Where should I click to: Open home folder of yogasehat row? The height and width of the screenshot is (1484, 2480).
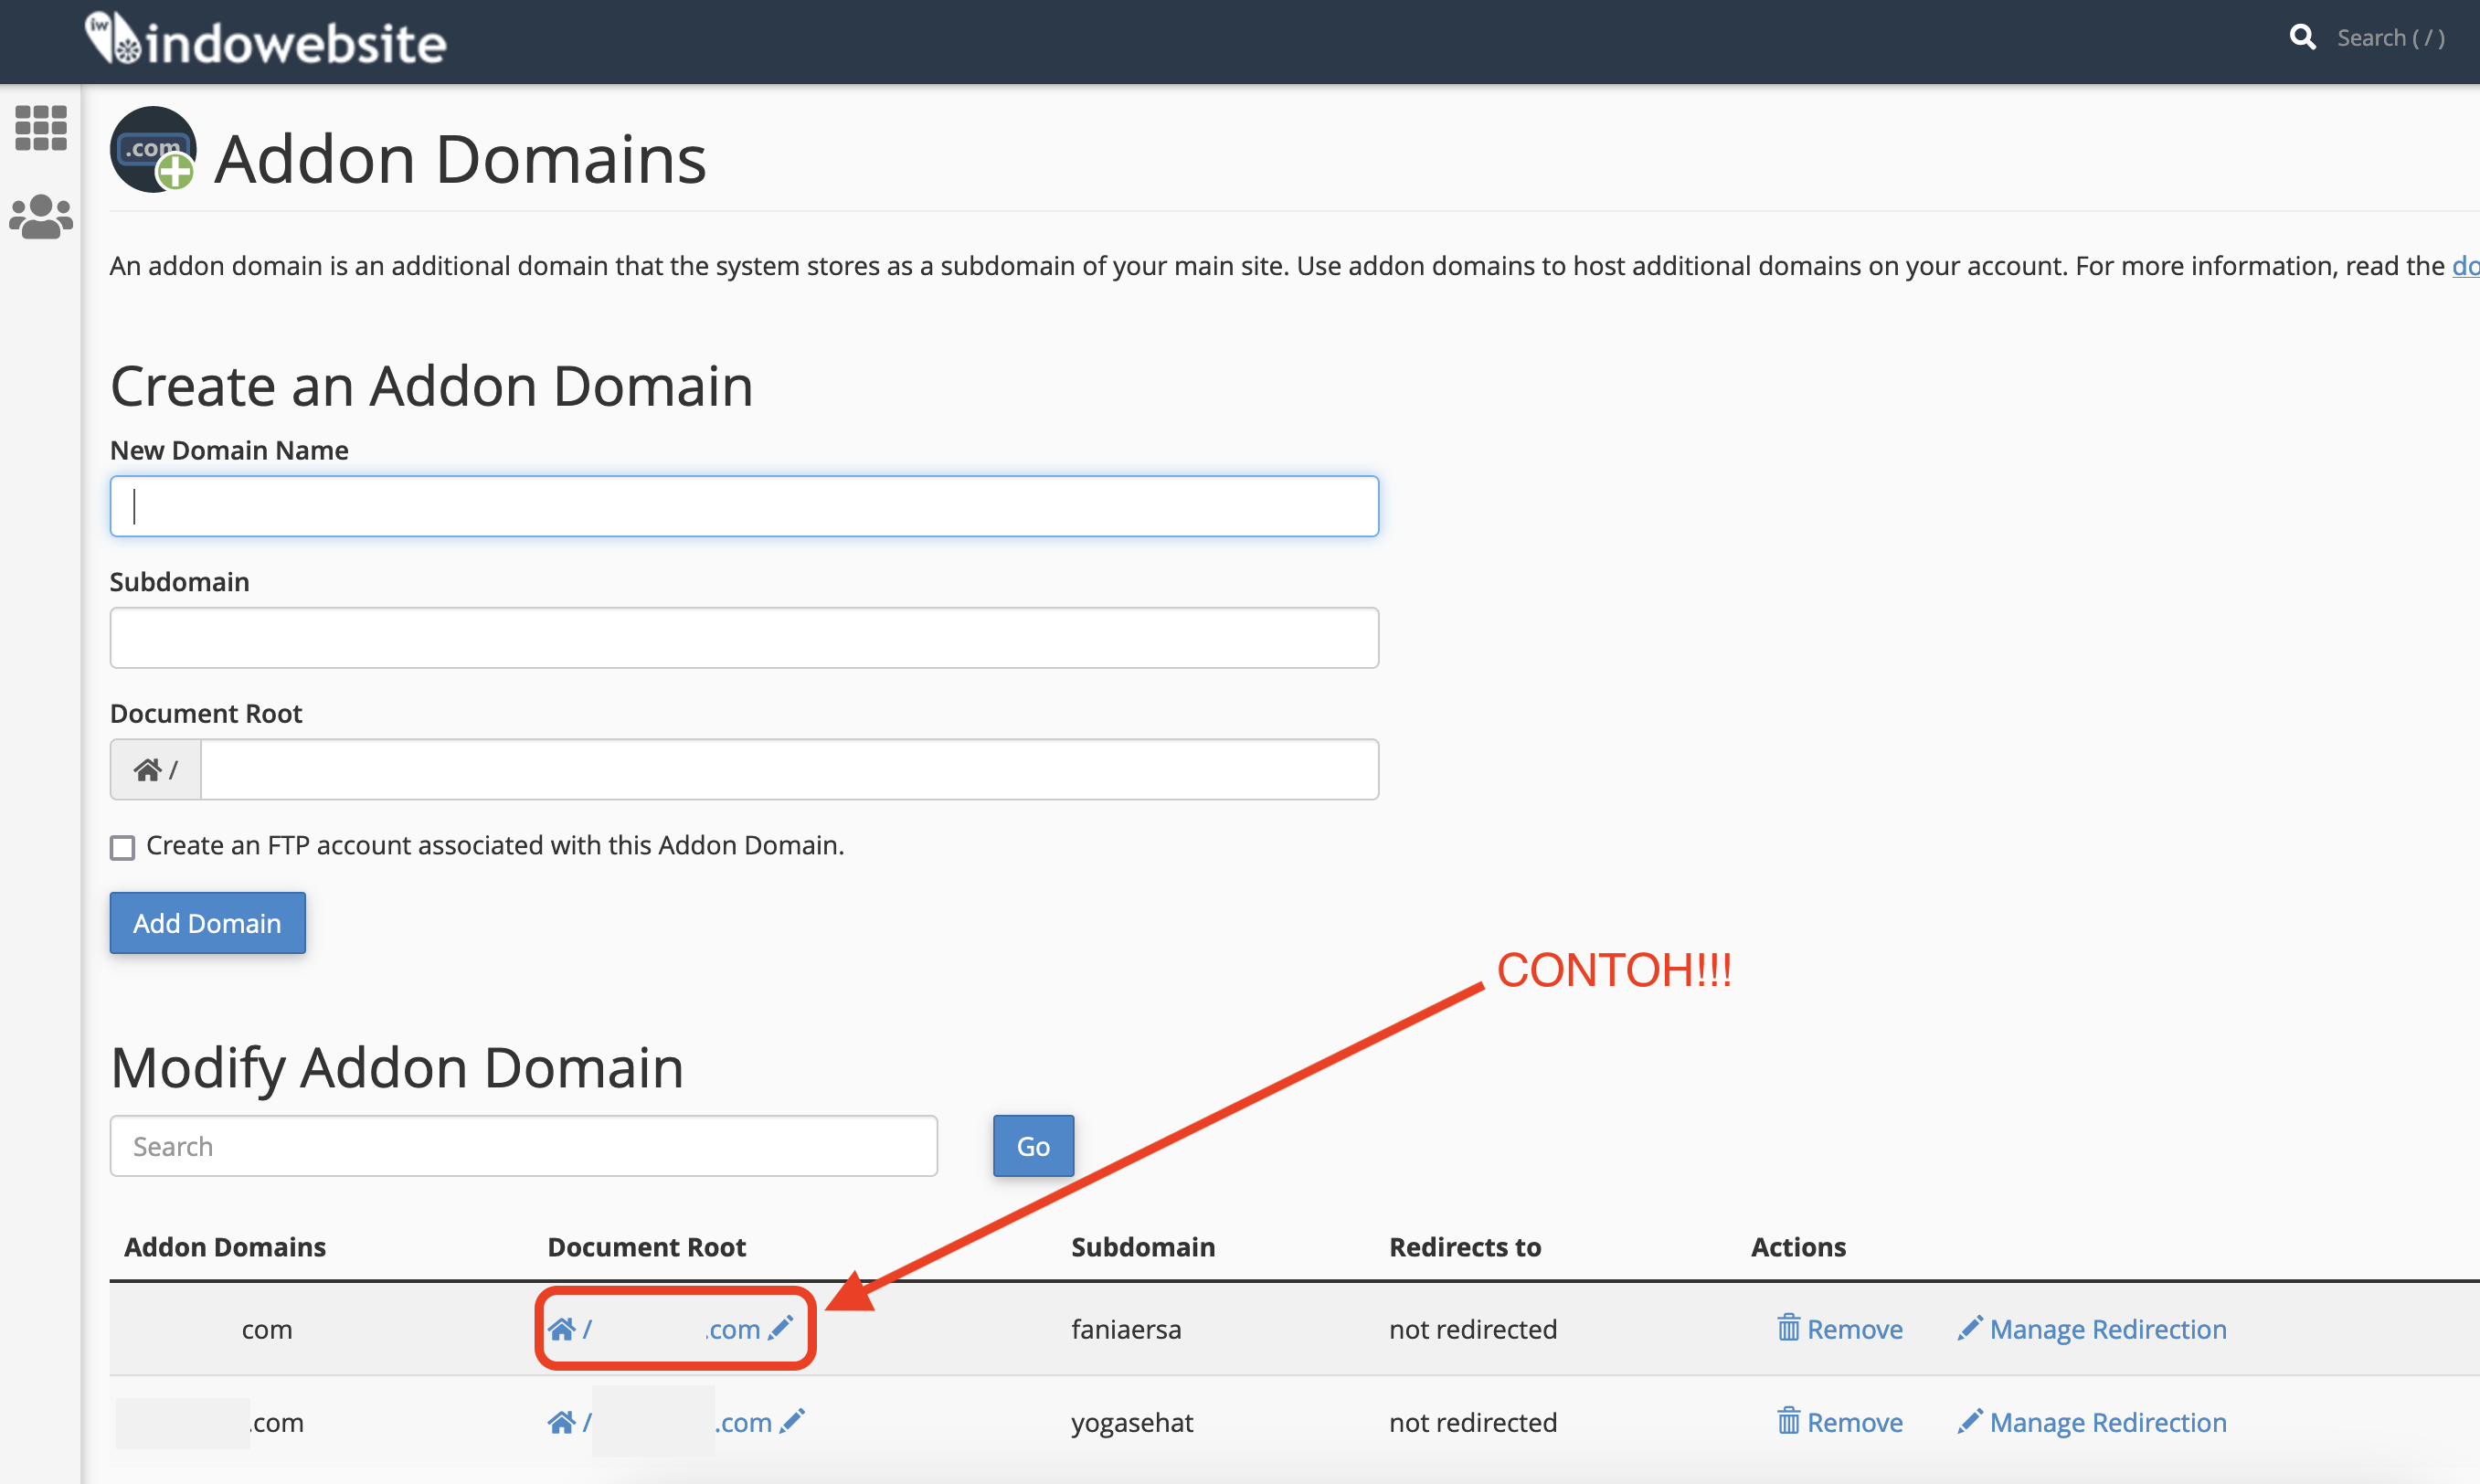[x=561, y=1422]
